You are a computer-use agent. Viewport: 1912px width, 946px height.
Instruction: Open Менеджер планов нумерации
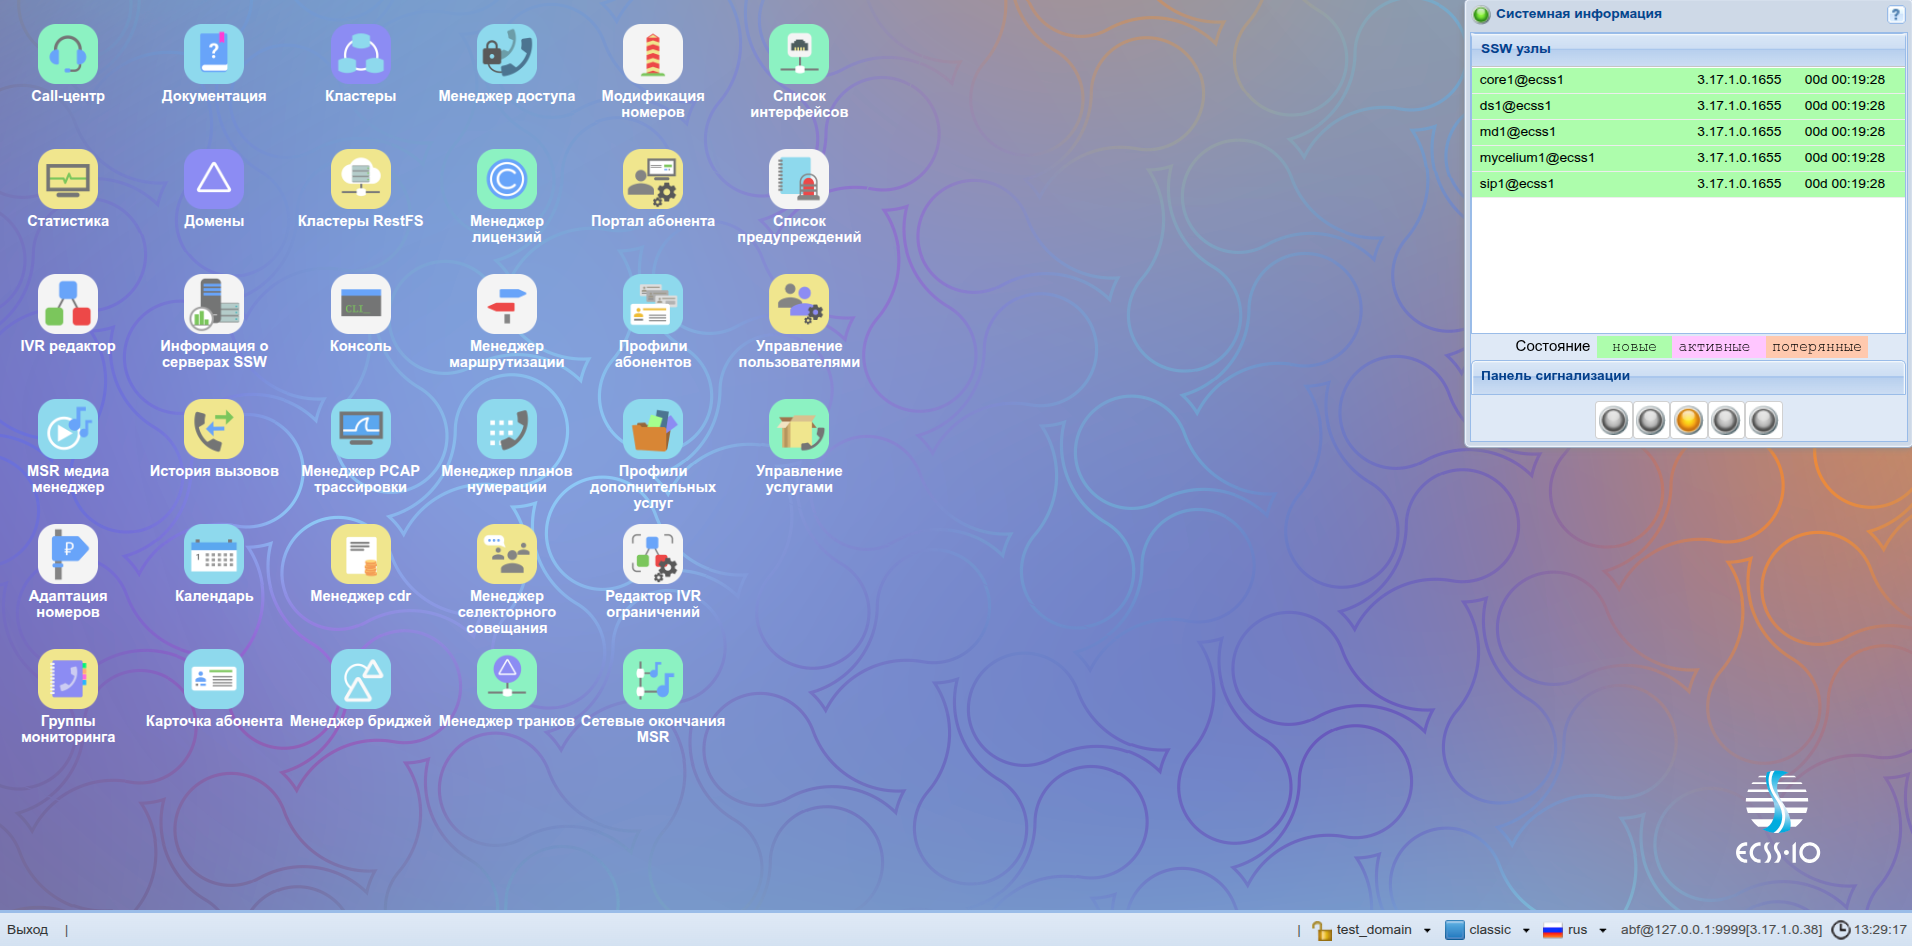(507, 429)
